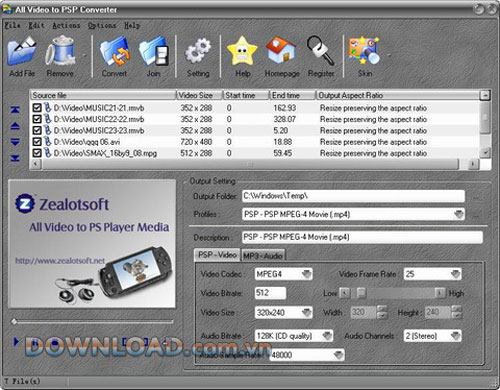This screenshot has height=390, width=500.
Task: Click the 720 x 480 video size cell
Action: [x=196, y=142]
